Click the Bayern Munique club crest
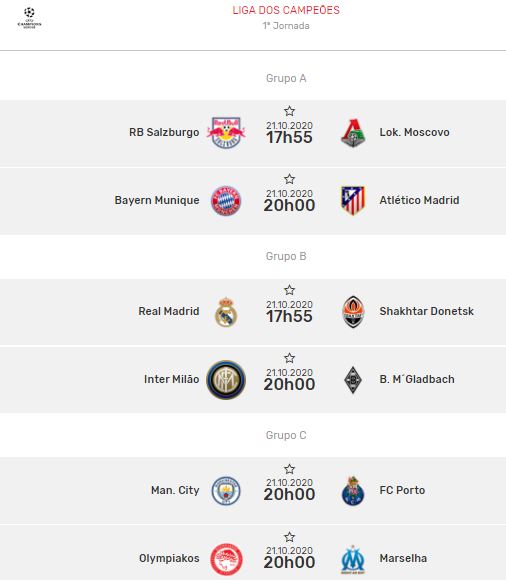506x580 pixels. point(226,200)
